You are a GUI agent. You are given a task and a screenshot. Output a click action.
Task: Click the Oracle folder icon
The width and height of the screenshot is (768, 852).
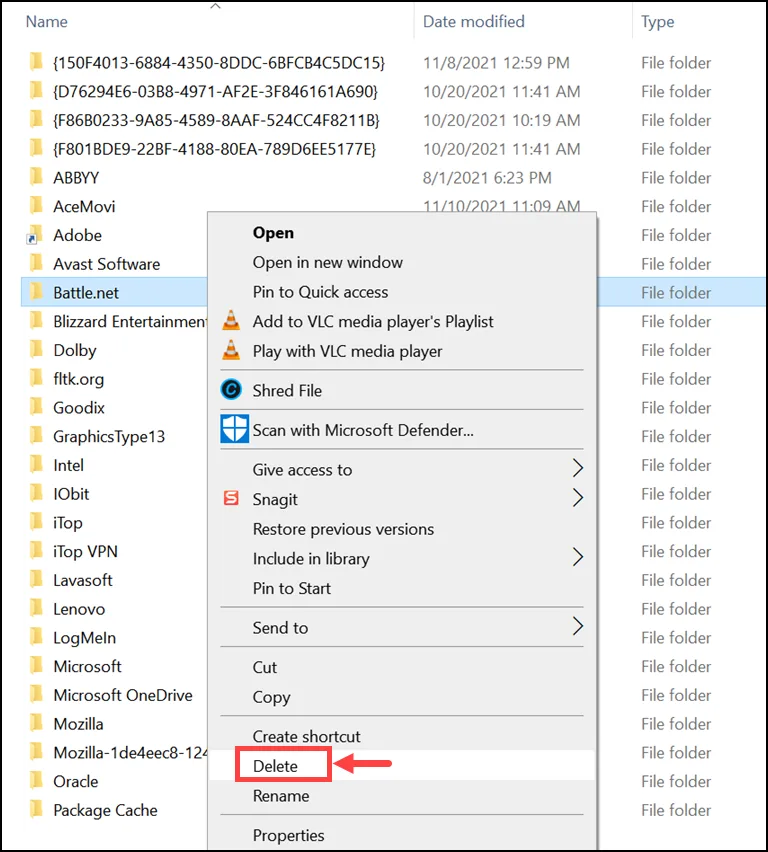[x=36, y=781]
